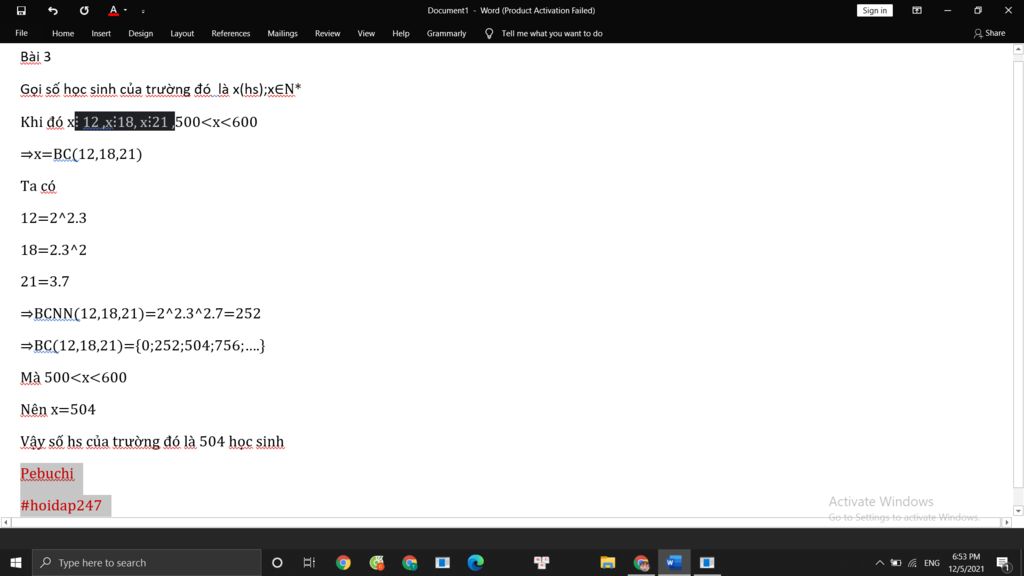Click the red 'Pebuchi' text
The image size is (1024, 576).
click(47, 473)
